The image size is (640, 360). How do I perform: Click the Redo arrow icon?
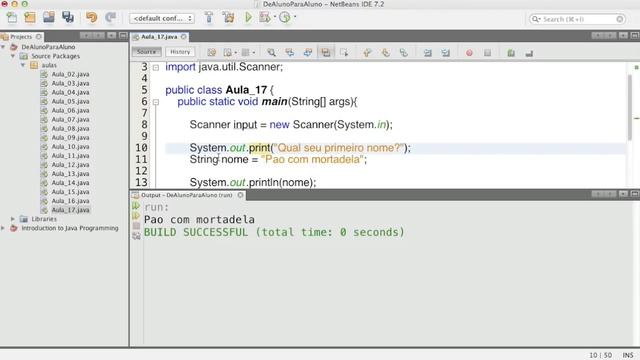coord(110,18)
